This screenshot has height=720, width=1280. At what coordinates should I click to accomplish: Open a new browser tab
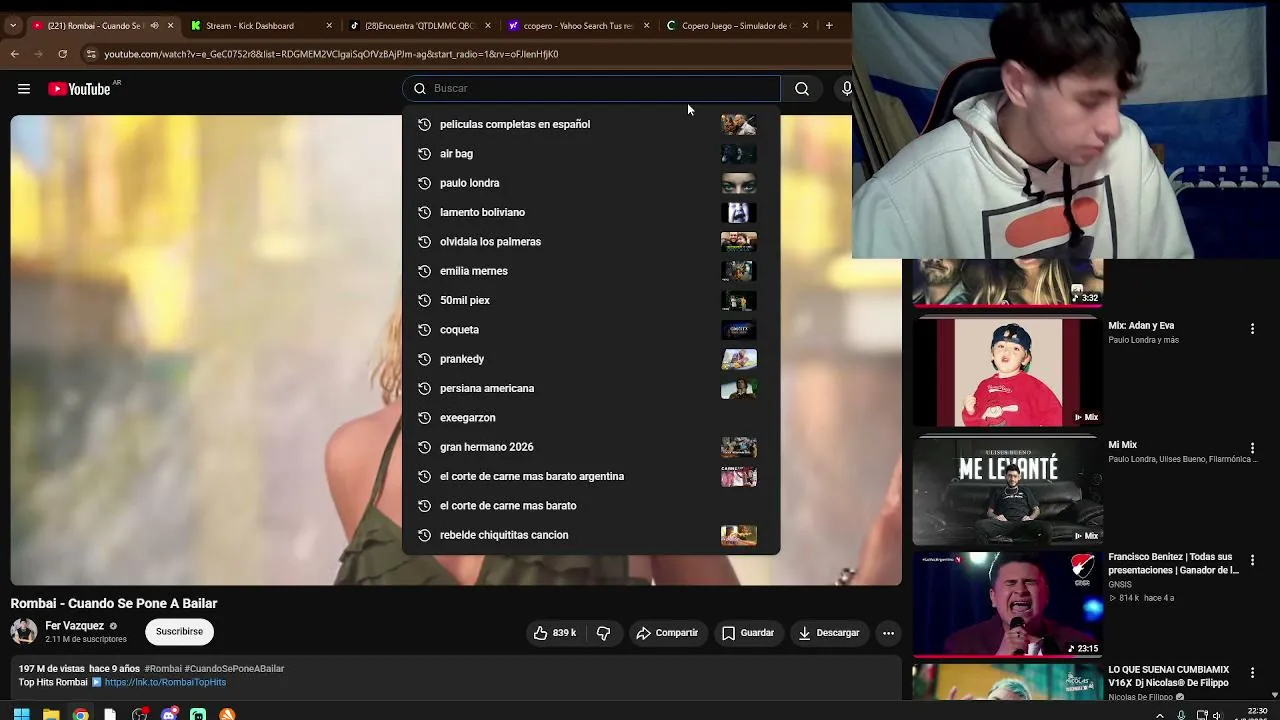pyautogui.click(x=829, y=26)
